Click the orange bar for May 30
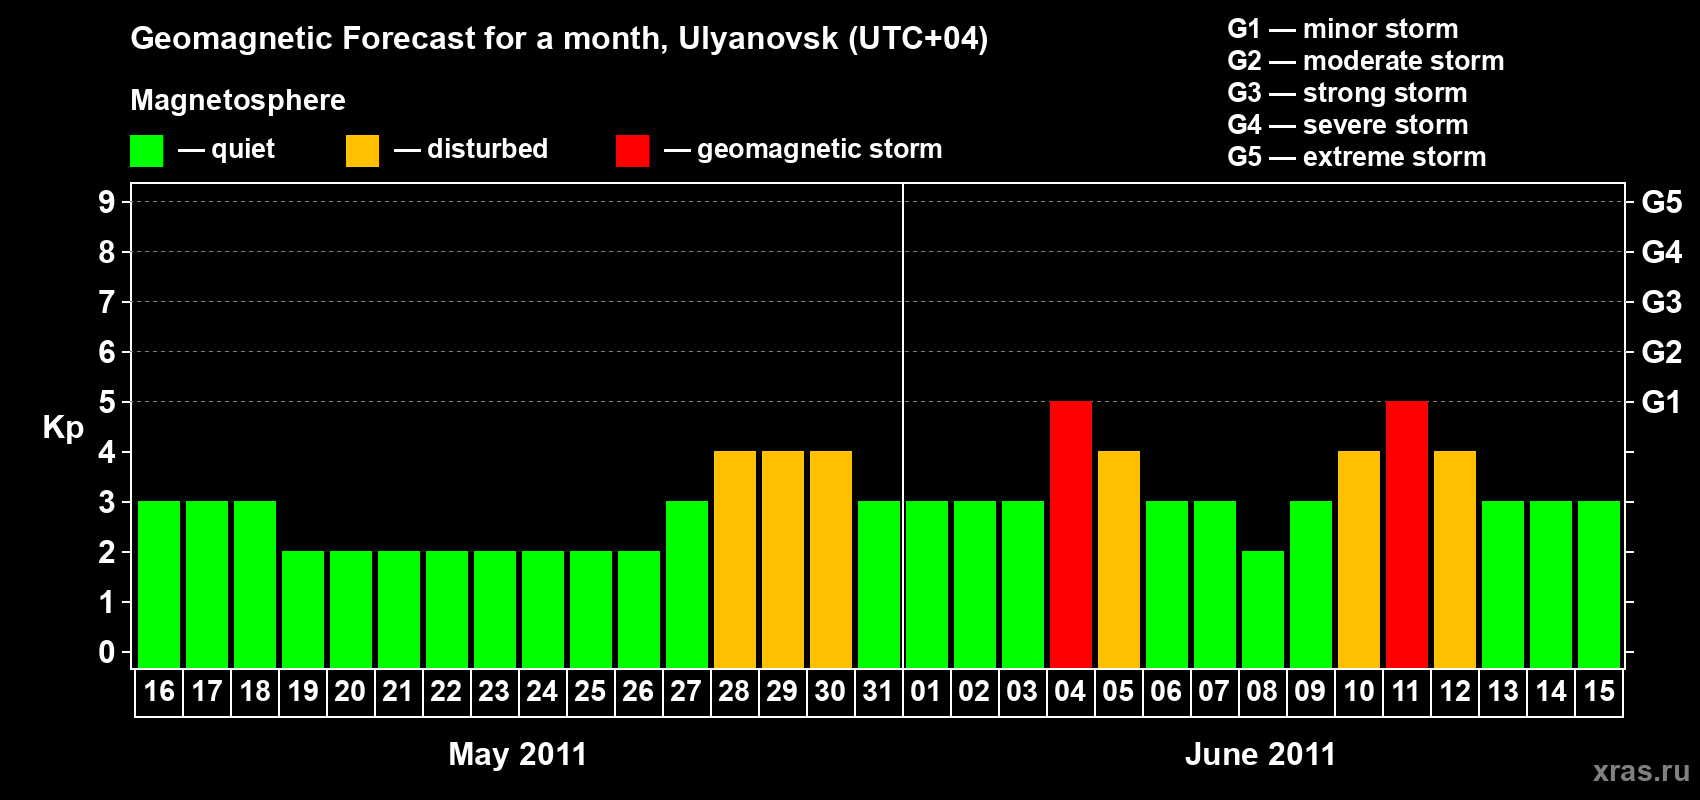 pyautogui.click(x=831, y=559)
